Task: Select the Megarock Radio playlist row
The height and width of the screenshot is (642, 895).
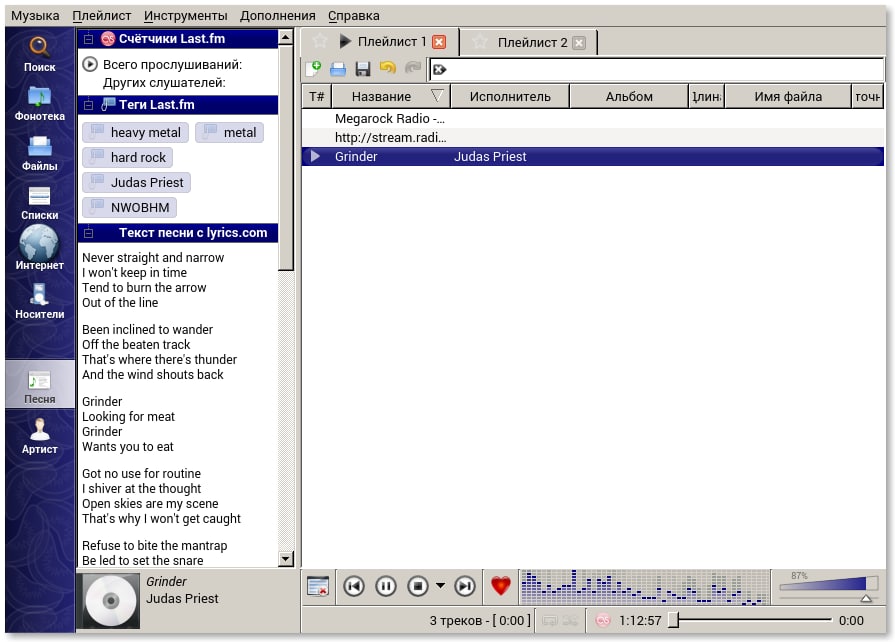Action: pos(592,119)
